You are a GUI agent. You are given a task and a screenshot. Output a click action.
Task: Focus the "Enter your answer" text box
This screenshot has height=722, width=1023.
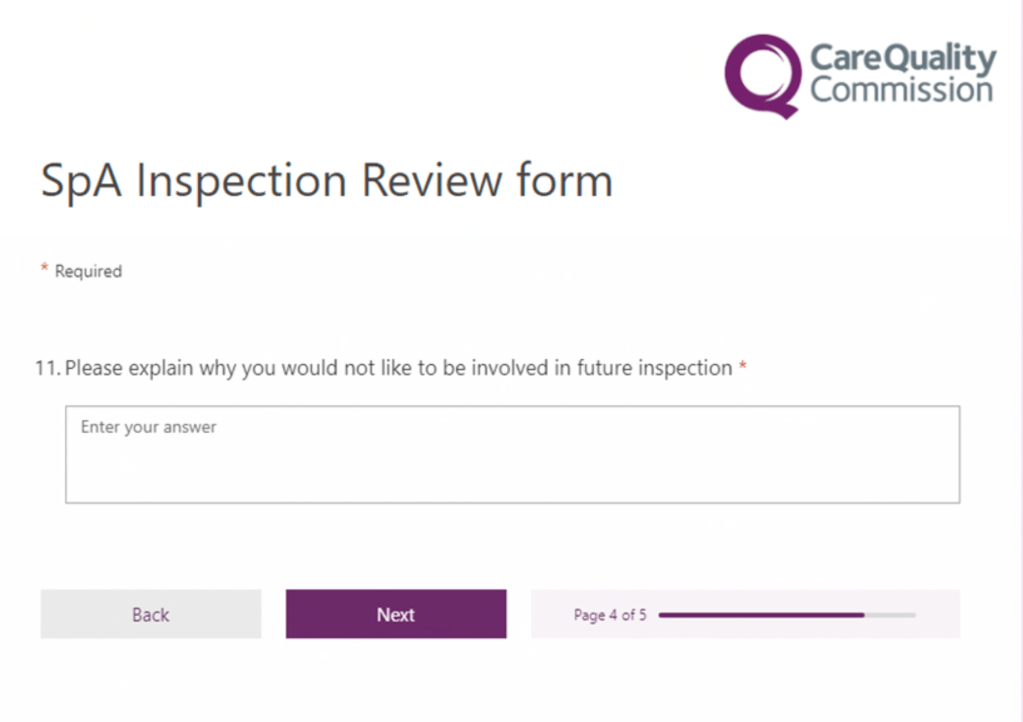512,454
